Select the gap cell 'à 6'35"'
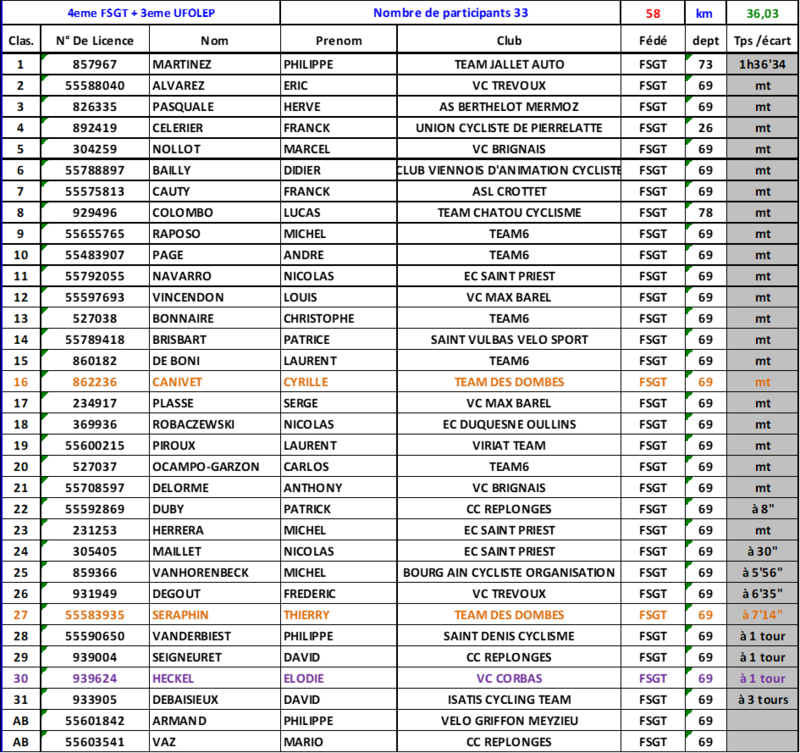 [x=762, y=594]
